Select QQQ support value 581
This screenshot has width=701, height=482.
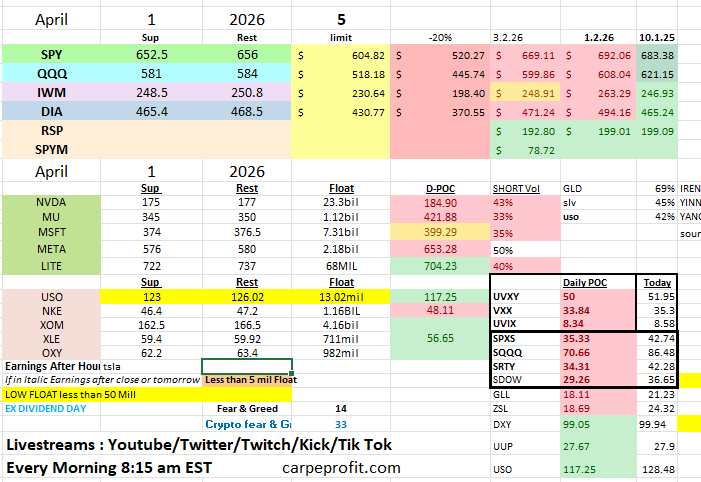click(152, 73)
